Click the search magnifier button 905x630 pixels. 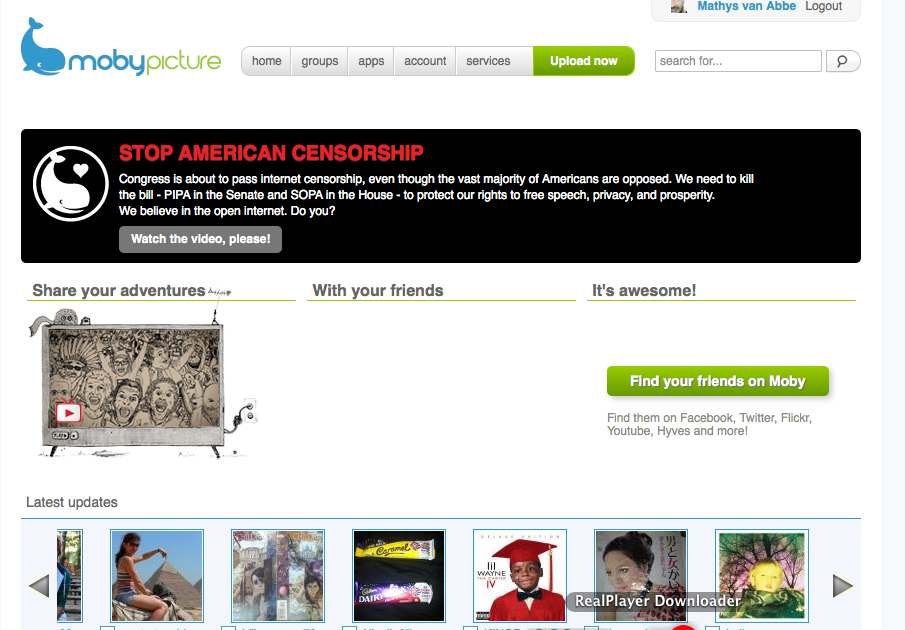pos(843,61)
